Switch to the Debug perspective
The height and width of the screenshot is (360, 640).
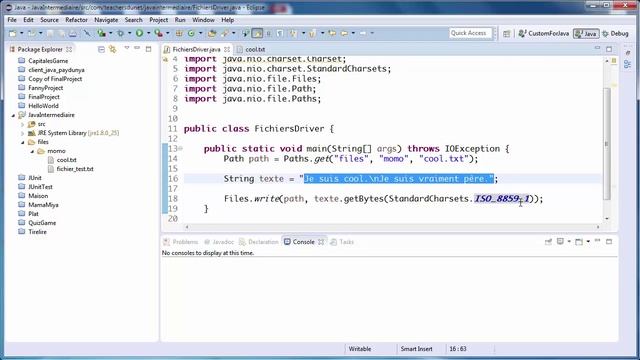[616, 33]
